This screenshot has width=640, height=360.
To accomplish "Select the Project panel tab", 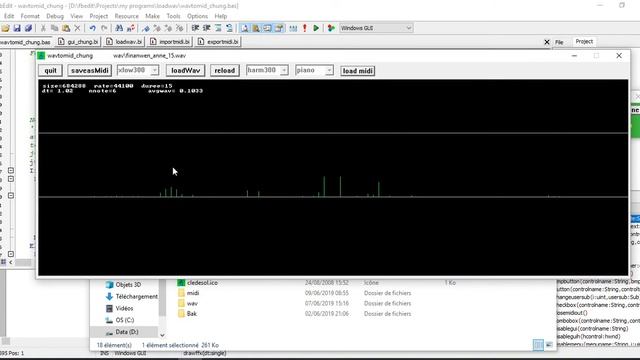I will coord(584,42).
